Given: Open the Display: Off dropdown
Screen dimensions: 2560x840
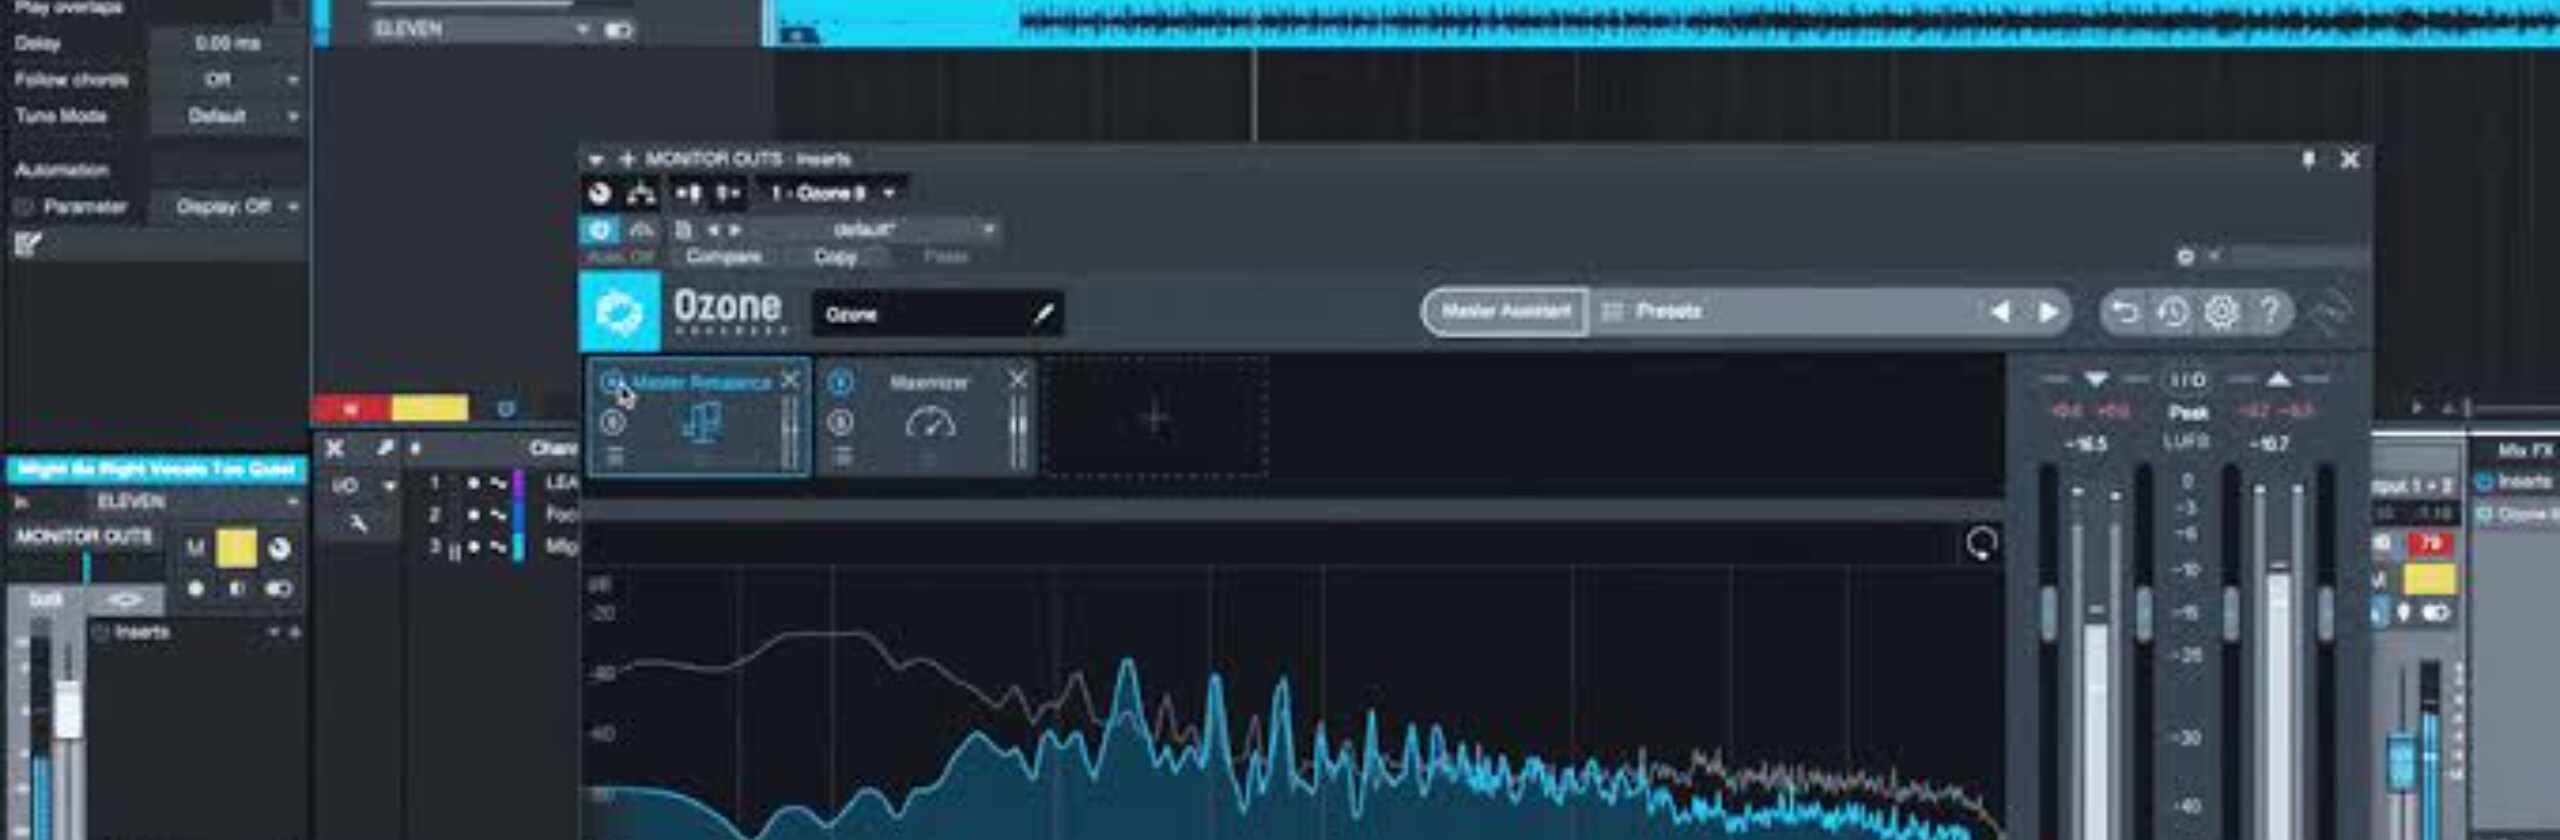Looking at the screenshot, I should coord(228,207).
